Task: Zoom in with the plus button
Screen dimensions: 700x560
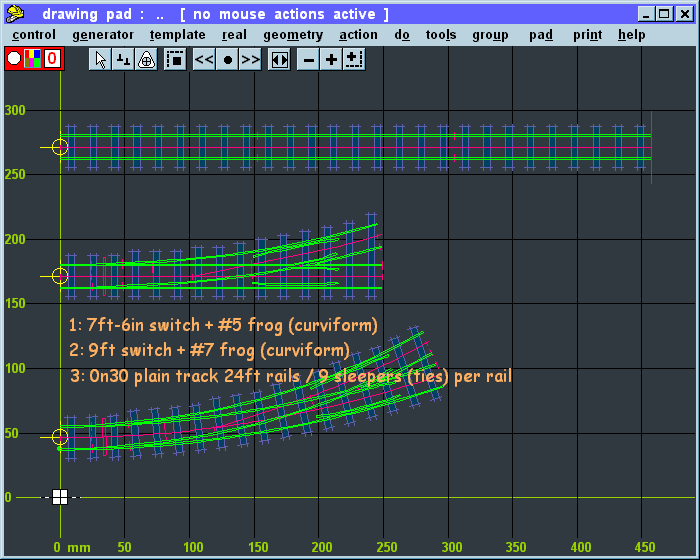Action: point(331,59)
